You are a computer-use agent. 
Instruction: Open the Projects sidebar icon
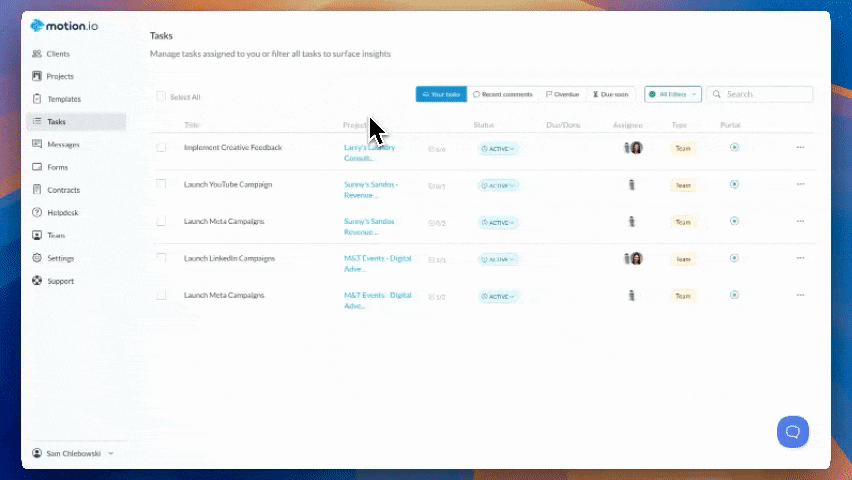[x=37, y=76]
